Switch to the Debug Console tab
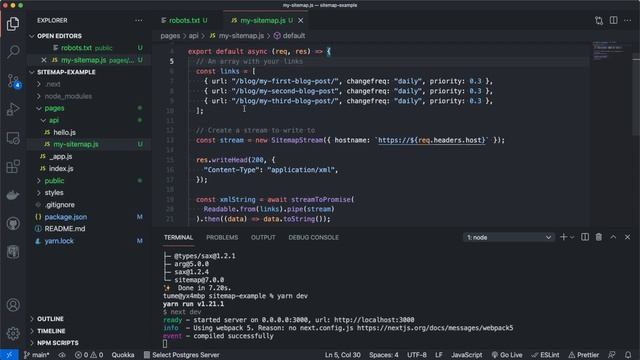640x360 pixels. 313,237
